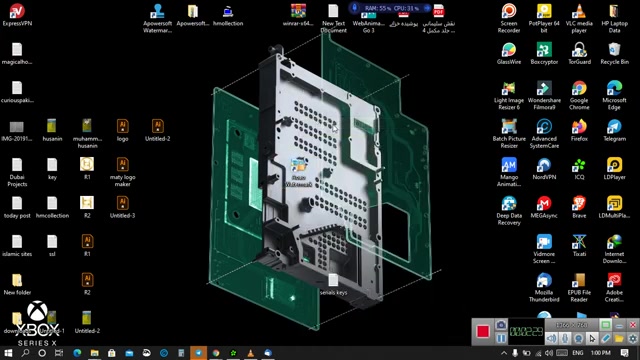Open the Windows Start menu

click(x=8, y=353)
